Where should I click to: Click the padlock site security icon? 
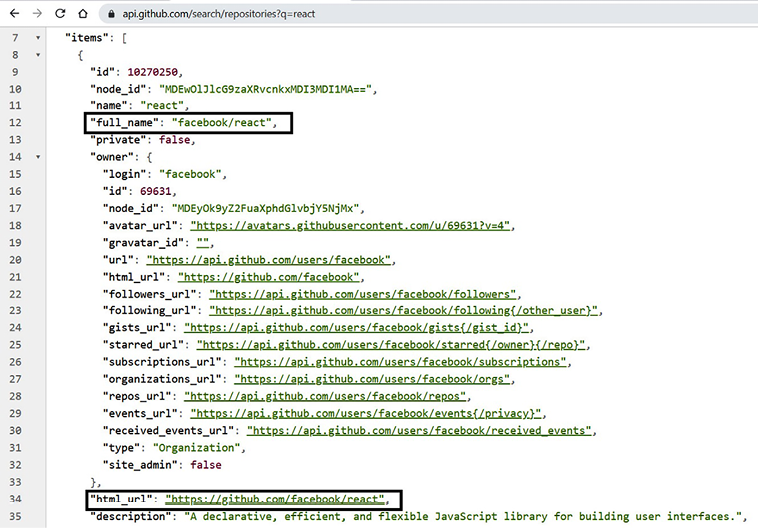pos(110,15)
